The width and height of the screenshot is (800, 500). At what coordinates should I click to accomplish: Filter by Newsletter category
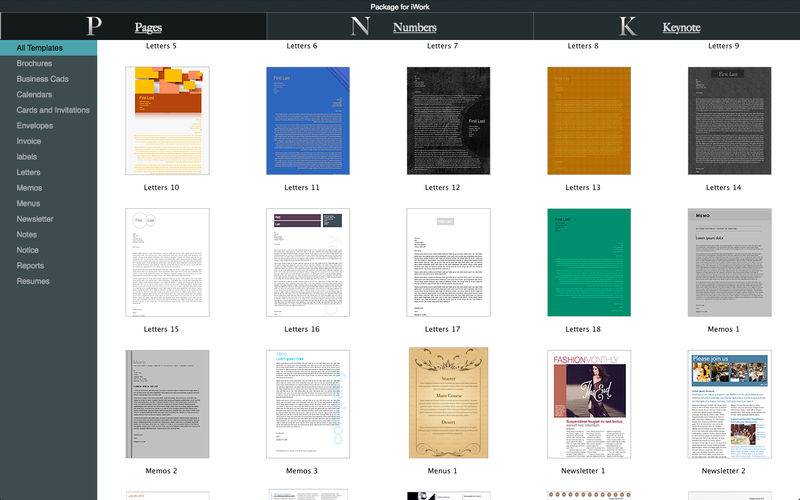[x=35, y=219]
